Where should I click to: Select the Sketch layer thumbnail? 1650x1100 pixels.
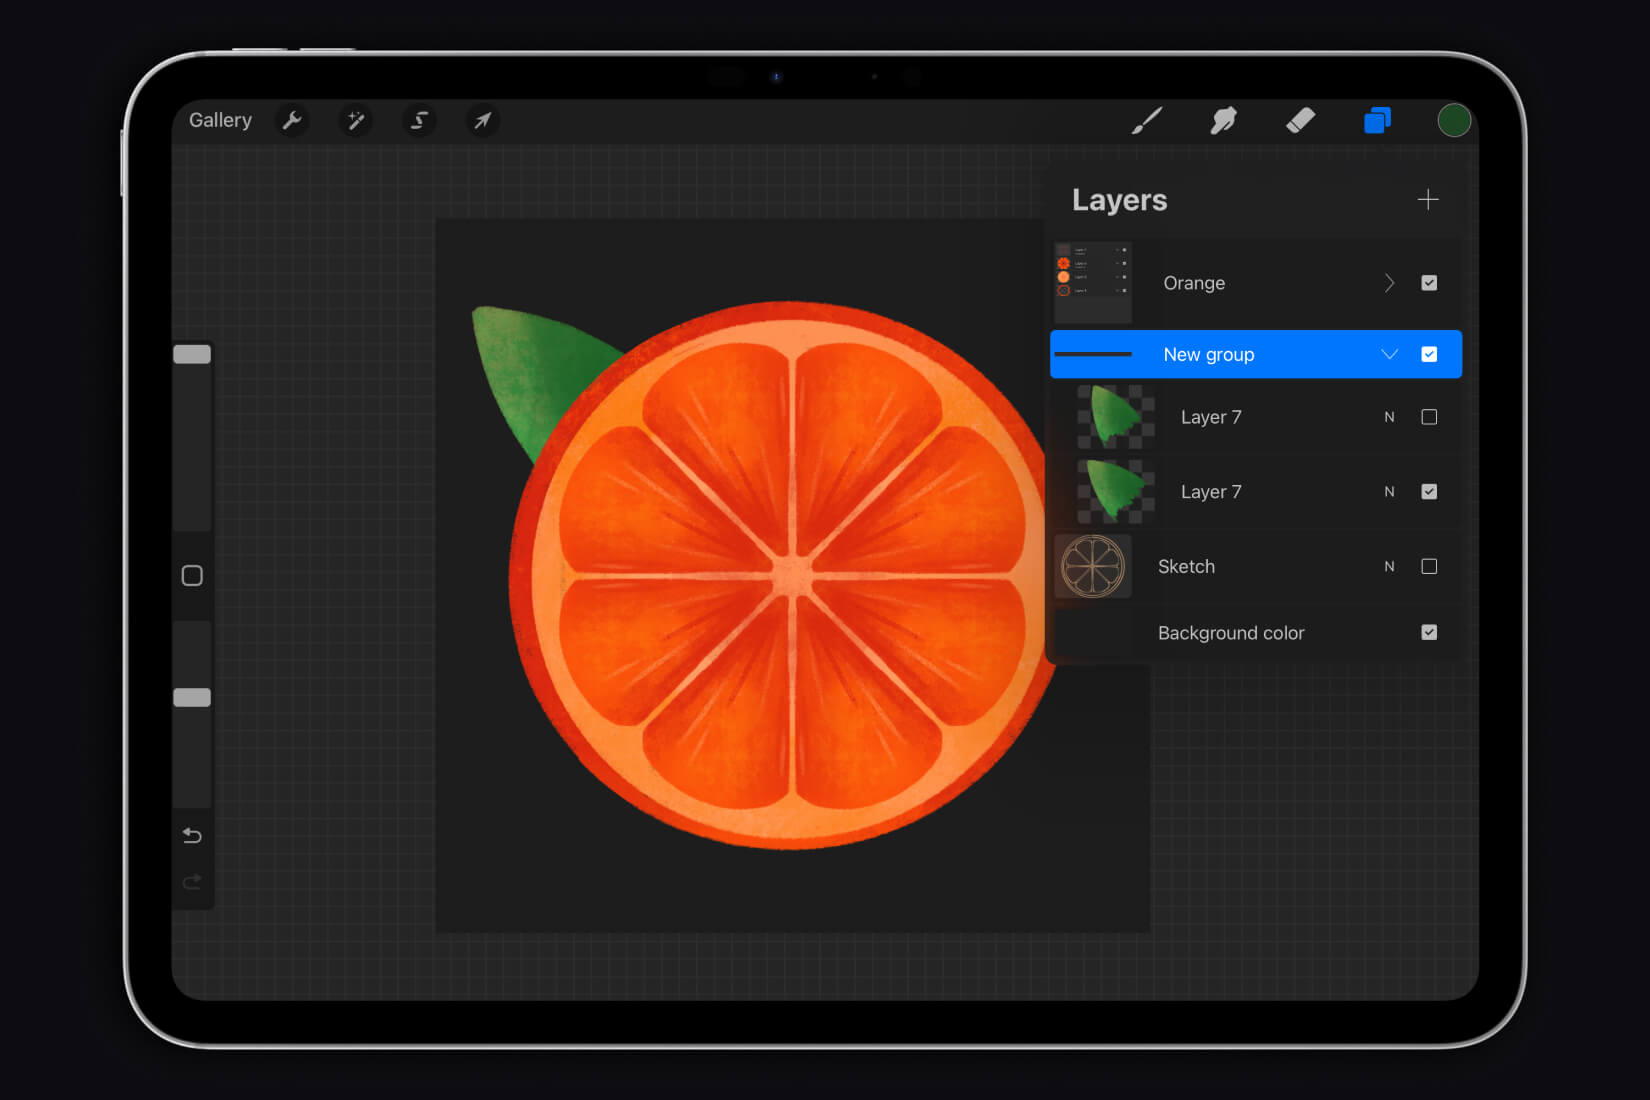tap(1093, 566)
